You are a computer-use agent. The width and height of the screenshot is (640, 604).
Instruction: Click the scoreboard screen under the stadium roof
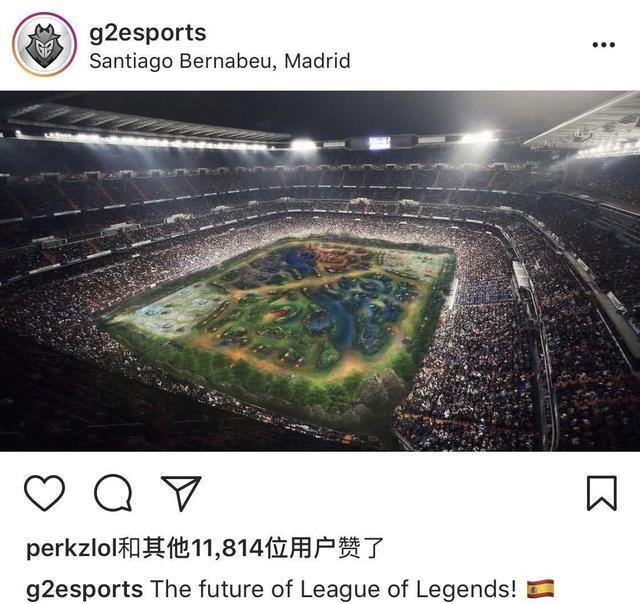pos(380,143)
